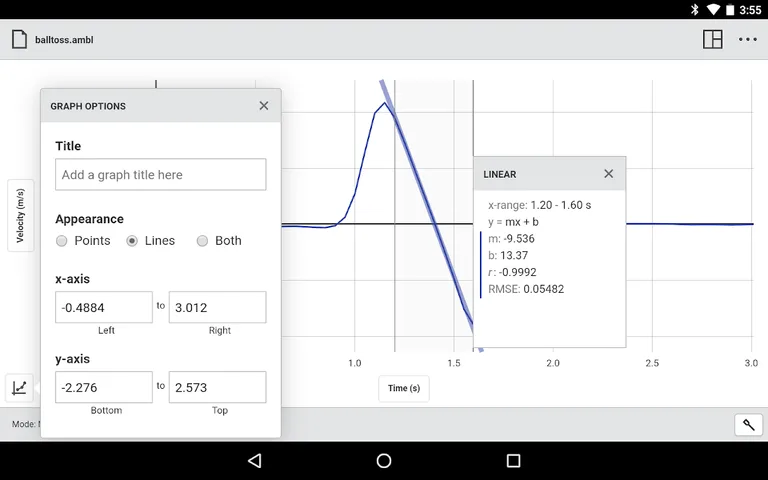Select the Both appearance radio button
This screenshot has height=480, width=768.
click(202, 241)
